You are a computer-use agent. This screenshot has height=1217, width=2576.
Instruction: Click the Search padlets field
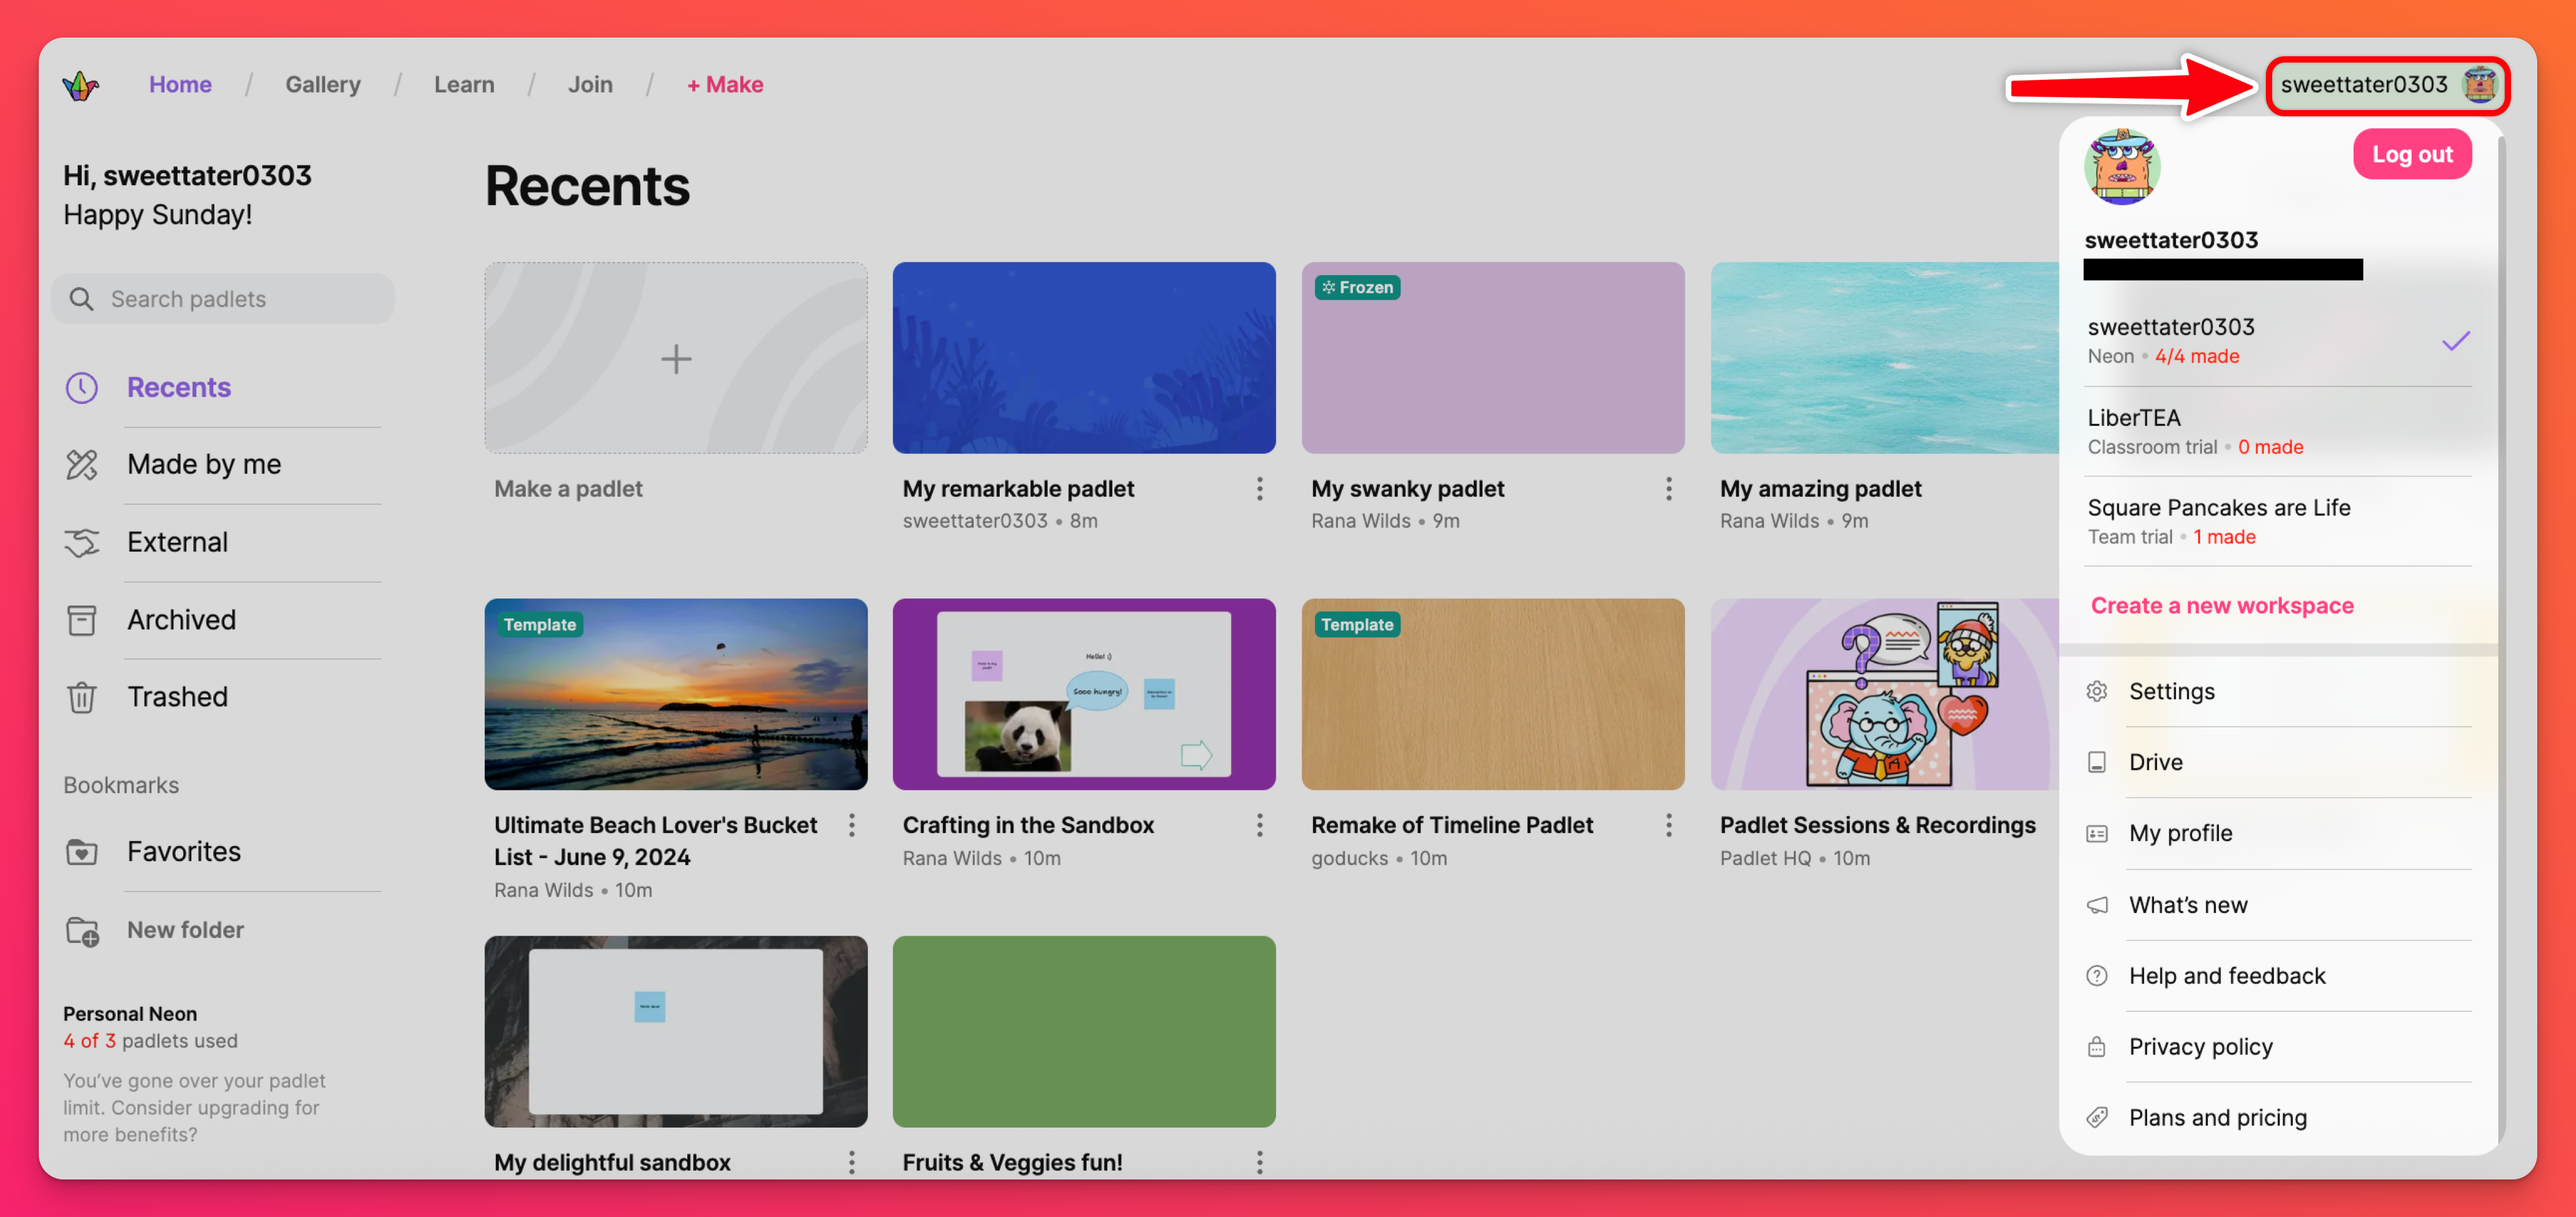click(223, 299)
